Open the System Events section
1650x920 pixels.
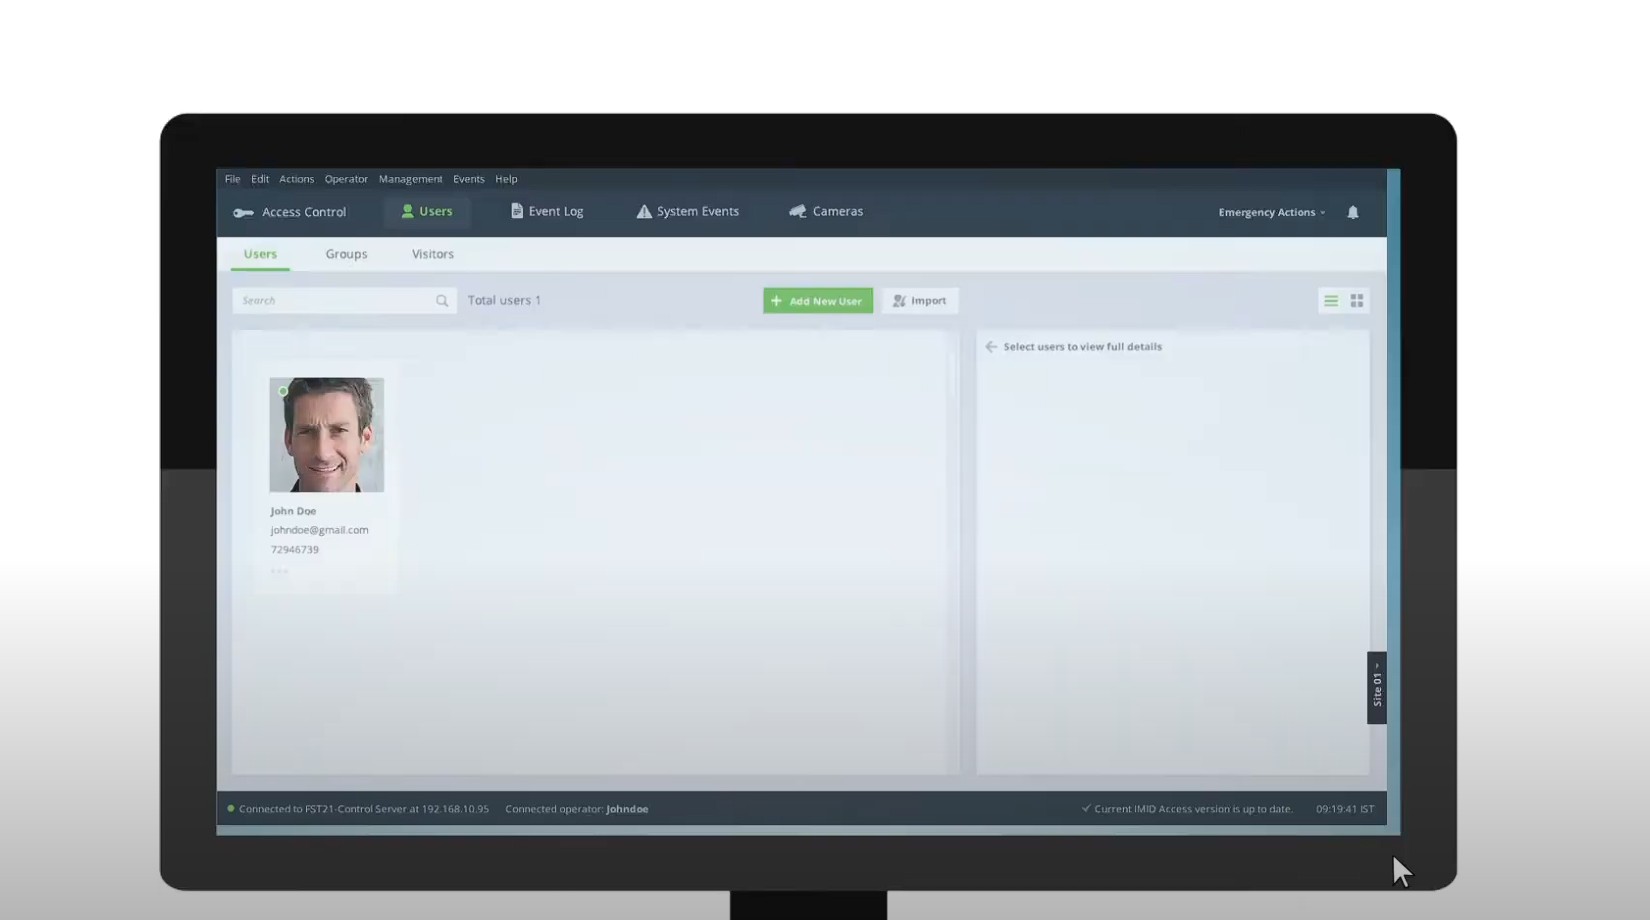pos(688,212)
